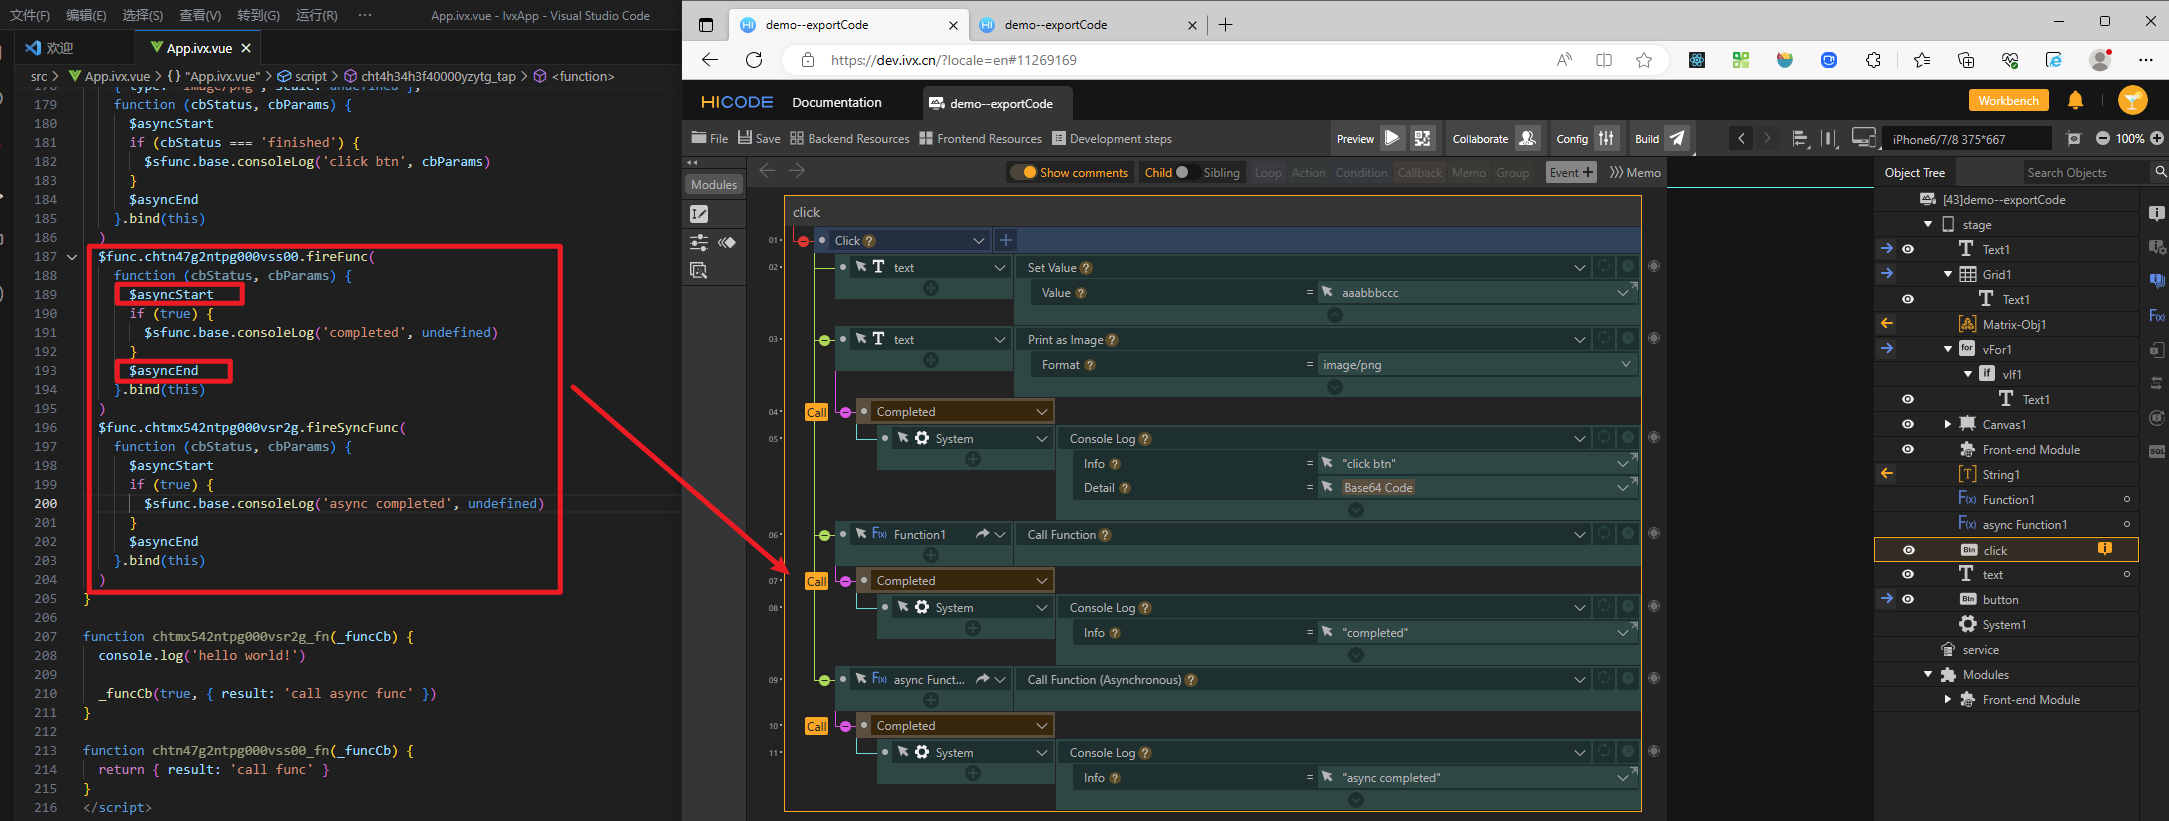Run the app preview play button

pos(1392,138)
